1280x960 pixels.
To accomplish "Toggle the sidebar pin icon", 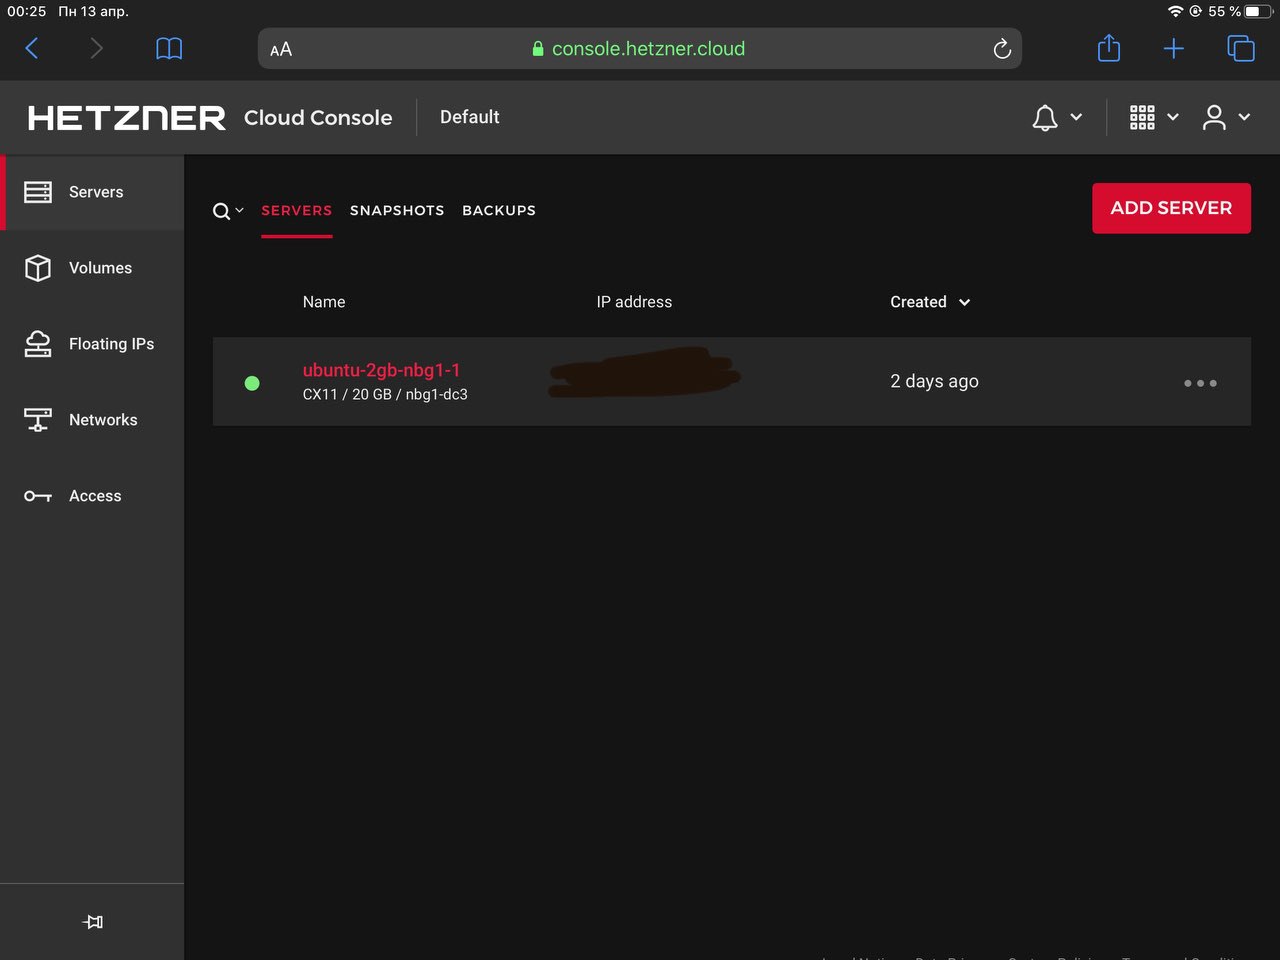I will point(92,922).
